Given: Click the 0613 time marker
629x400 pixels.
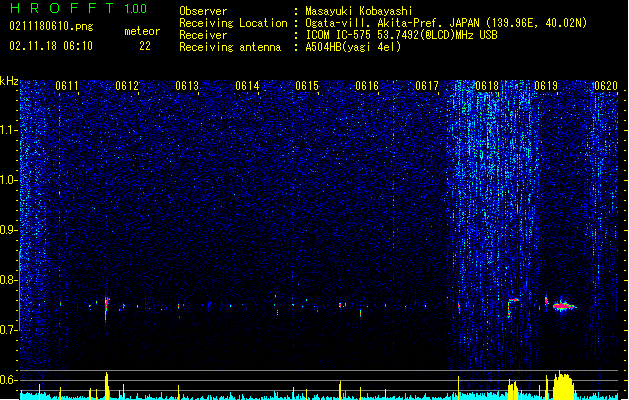Looking at the screenshot, I should (x=187, y=86).
